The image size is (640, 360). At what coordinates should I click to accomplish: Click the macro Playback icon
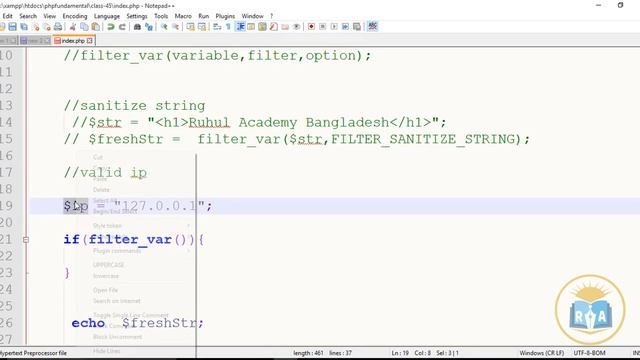334,27
